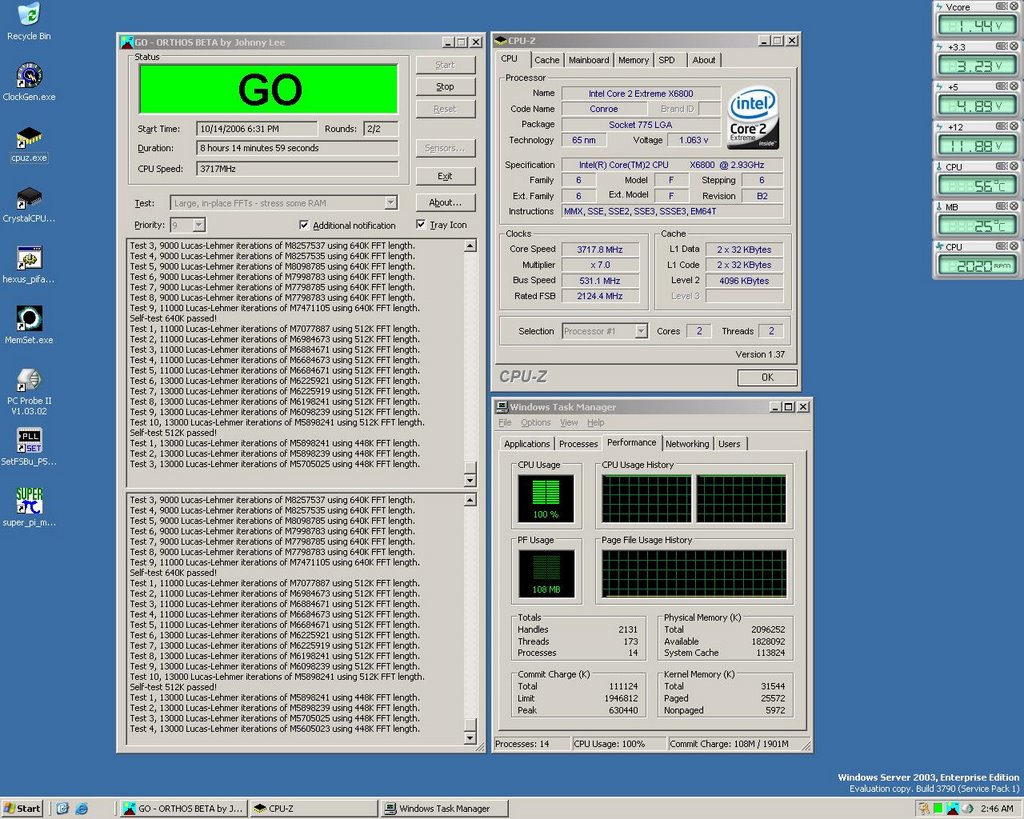The image size is (1024, 819).
Task: Close the +3.3 voltage sensor panel
Action: coord(1014,46)
